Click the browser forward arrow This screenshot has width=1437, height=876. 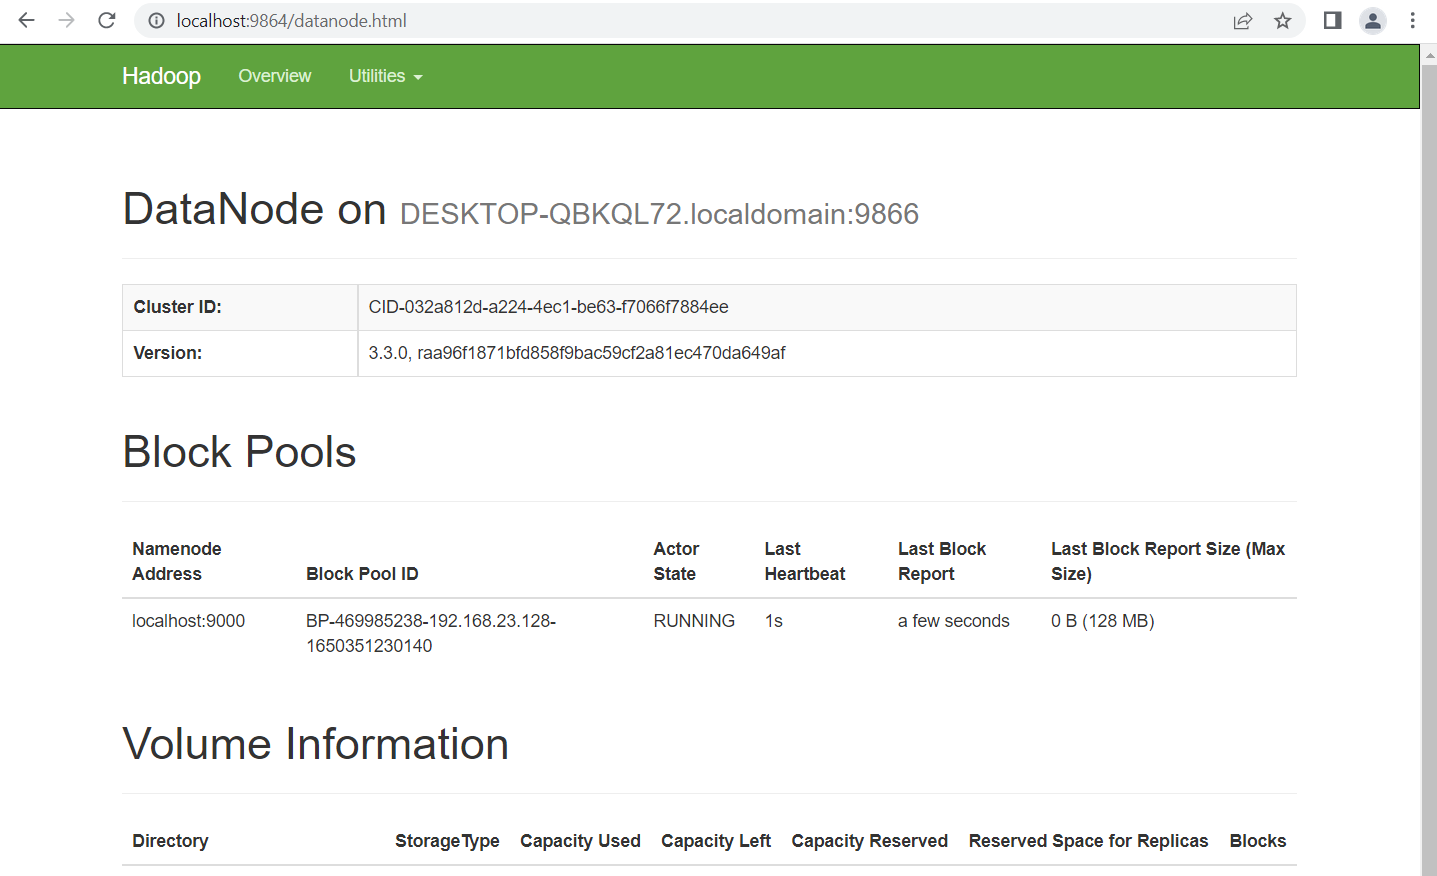click(x=67, y=21)
